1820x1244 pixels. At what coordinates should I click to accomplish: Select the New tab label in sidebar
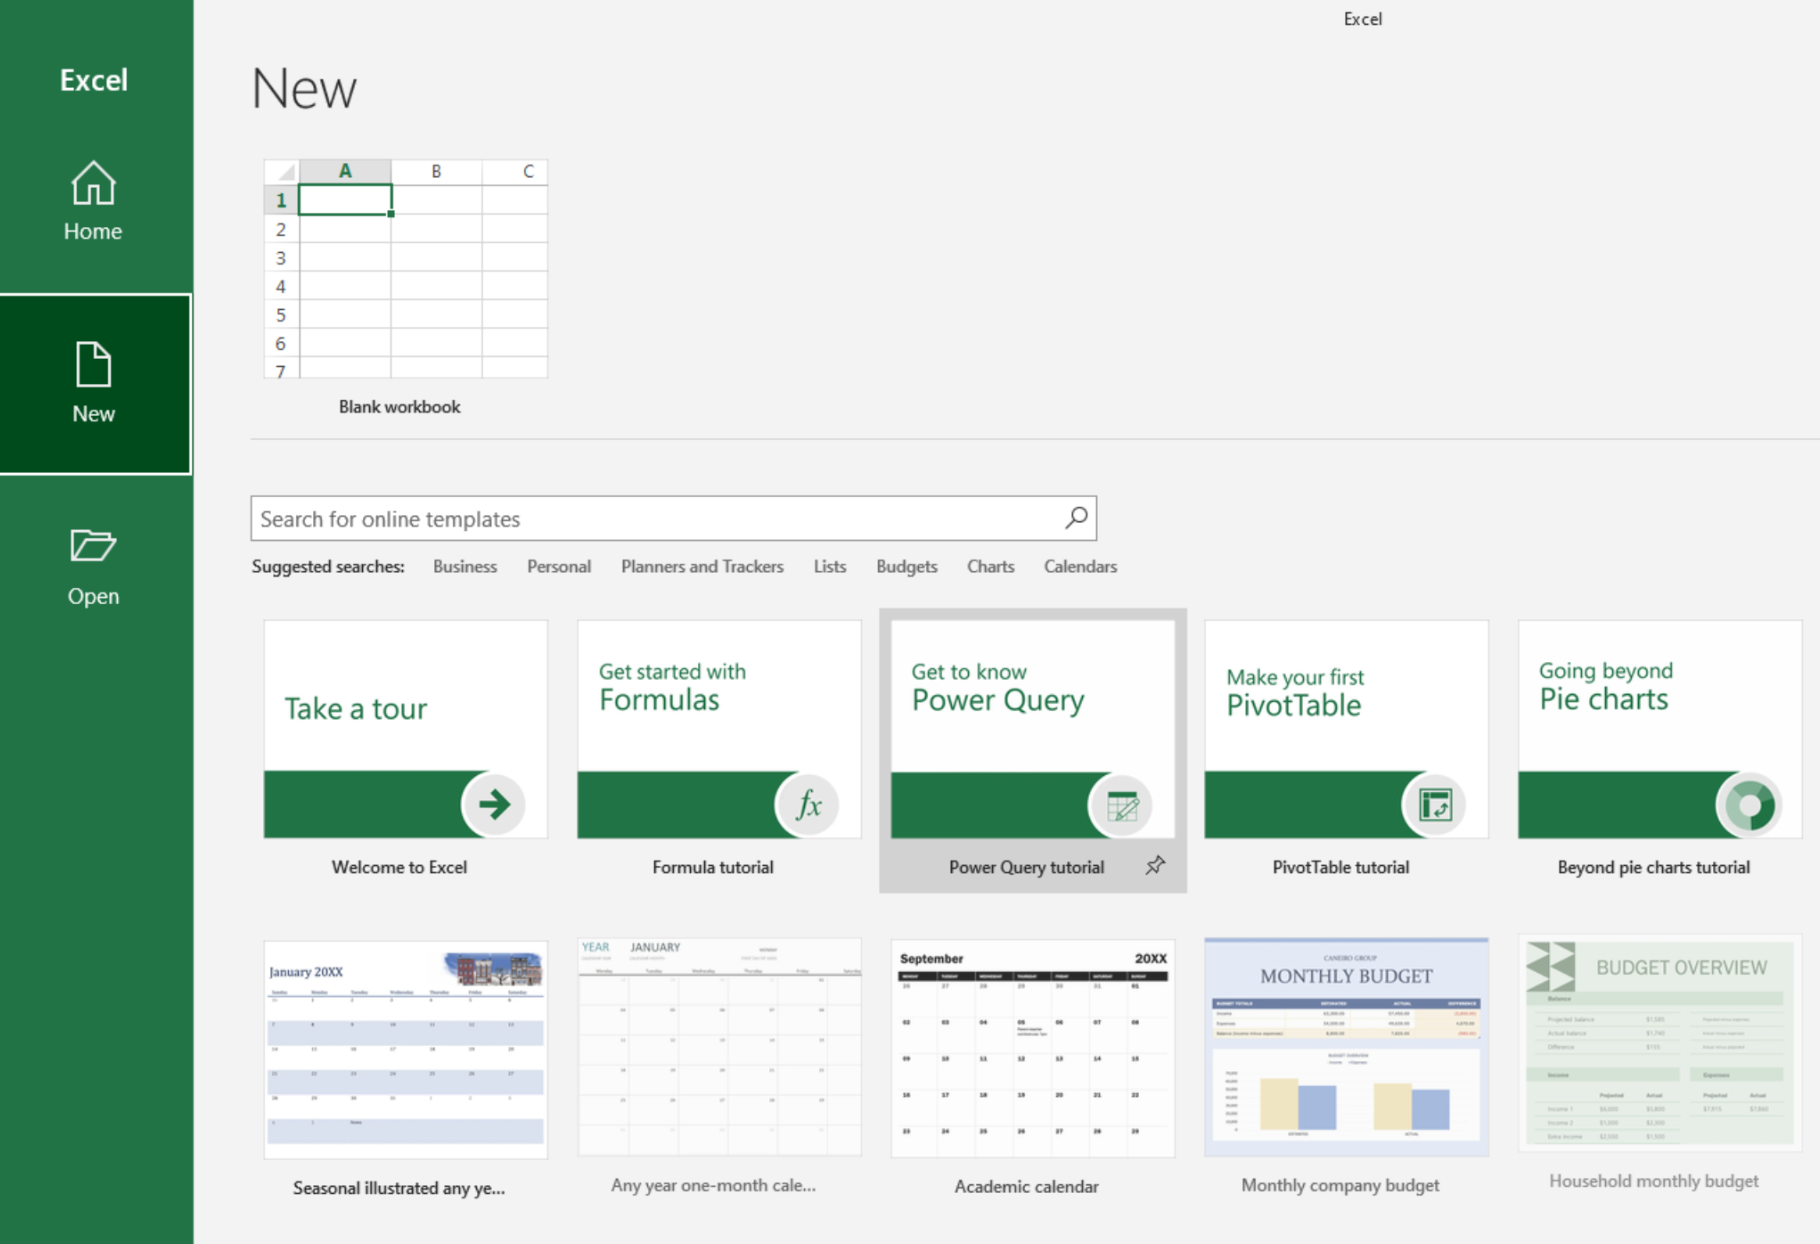tap(93, 414)
